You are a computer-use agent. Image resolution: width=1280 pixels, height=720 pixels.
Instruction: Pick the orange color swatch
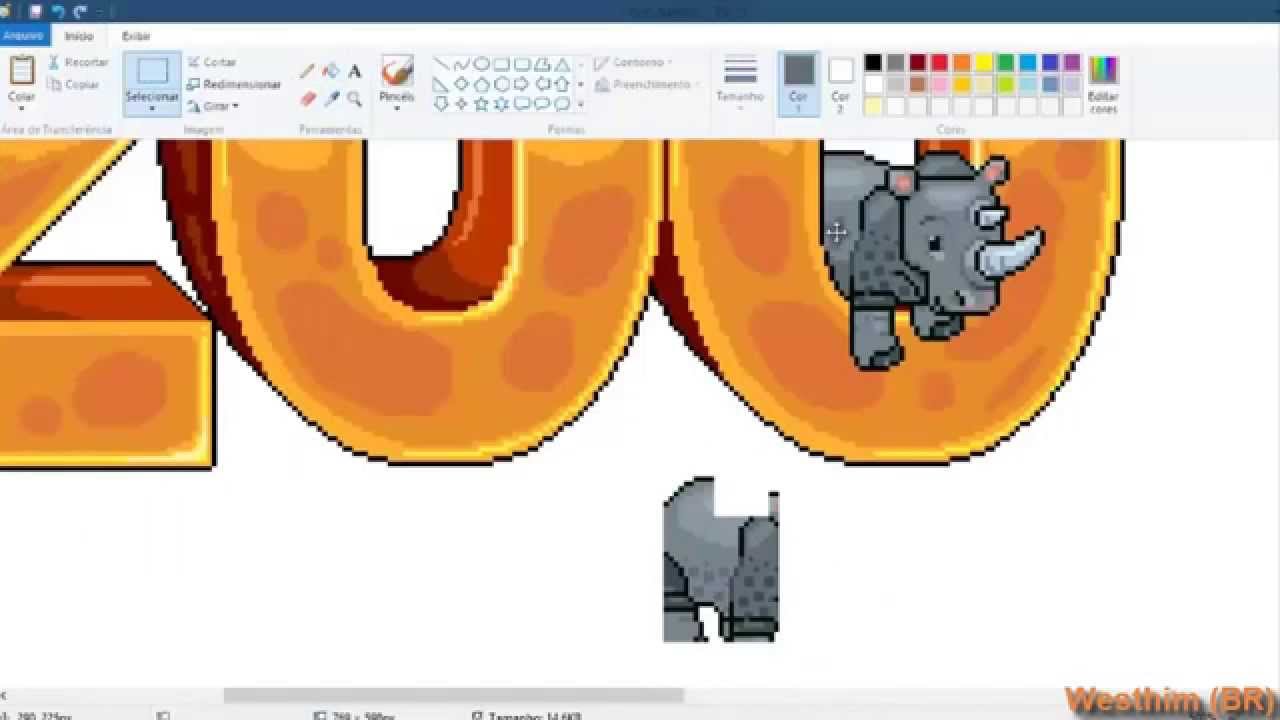961,63
